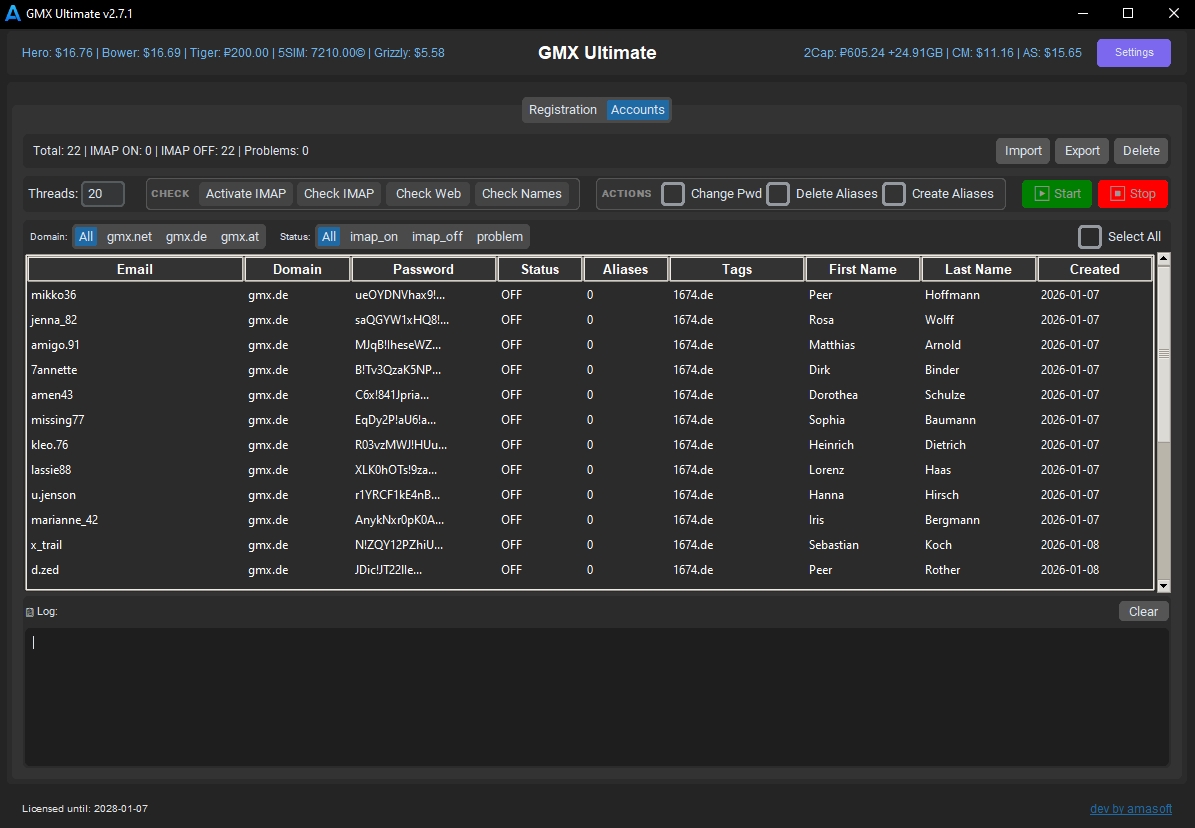The width and height of the screenshot is (1195, 828).
Task: Click the small Log icon
Action: (30, 612)
